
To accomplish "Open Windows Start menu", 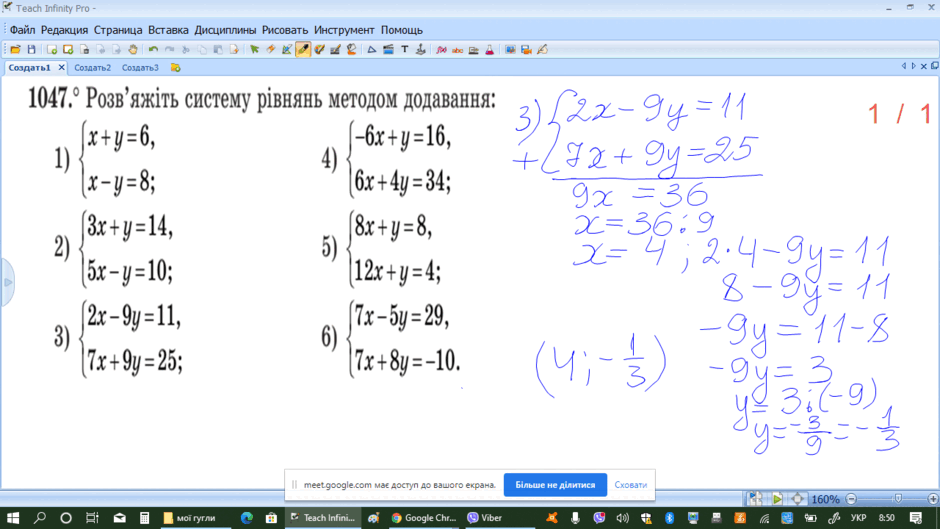I will coord(13,518).
